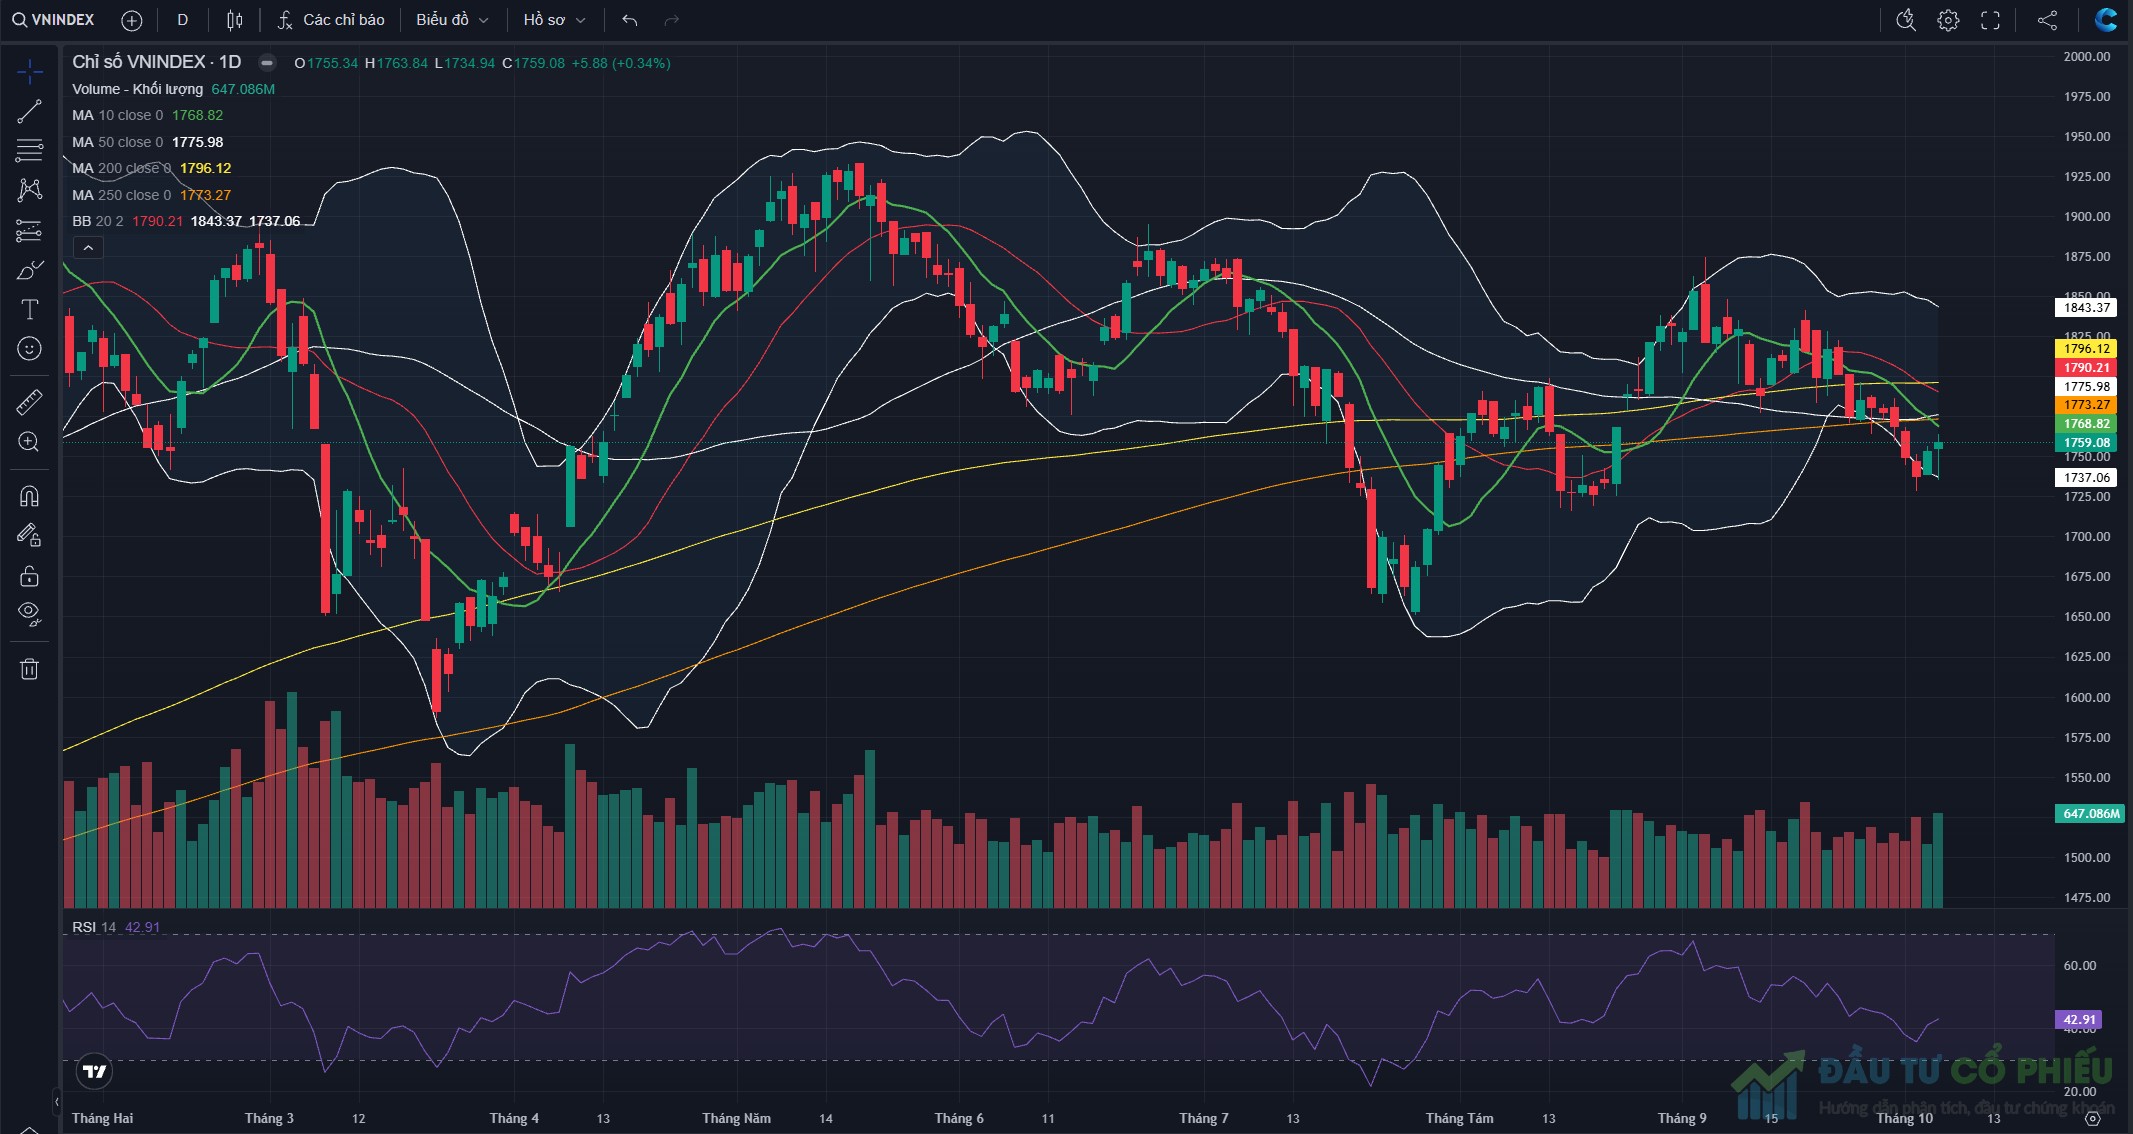Open chart settings gear

coord(1948,20)
